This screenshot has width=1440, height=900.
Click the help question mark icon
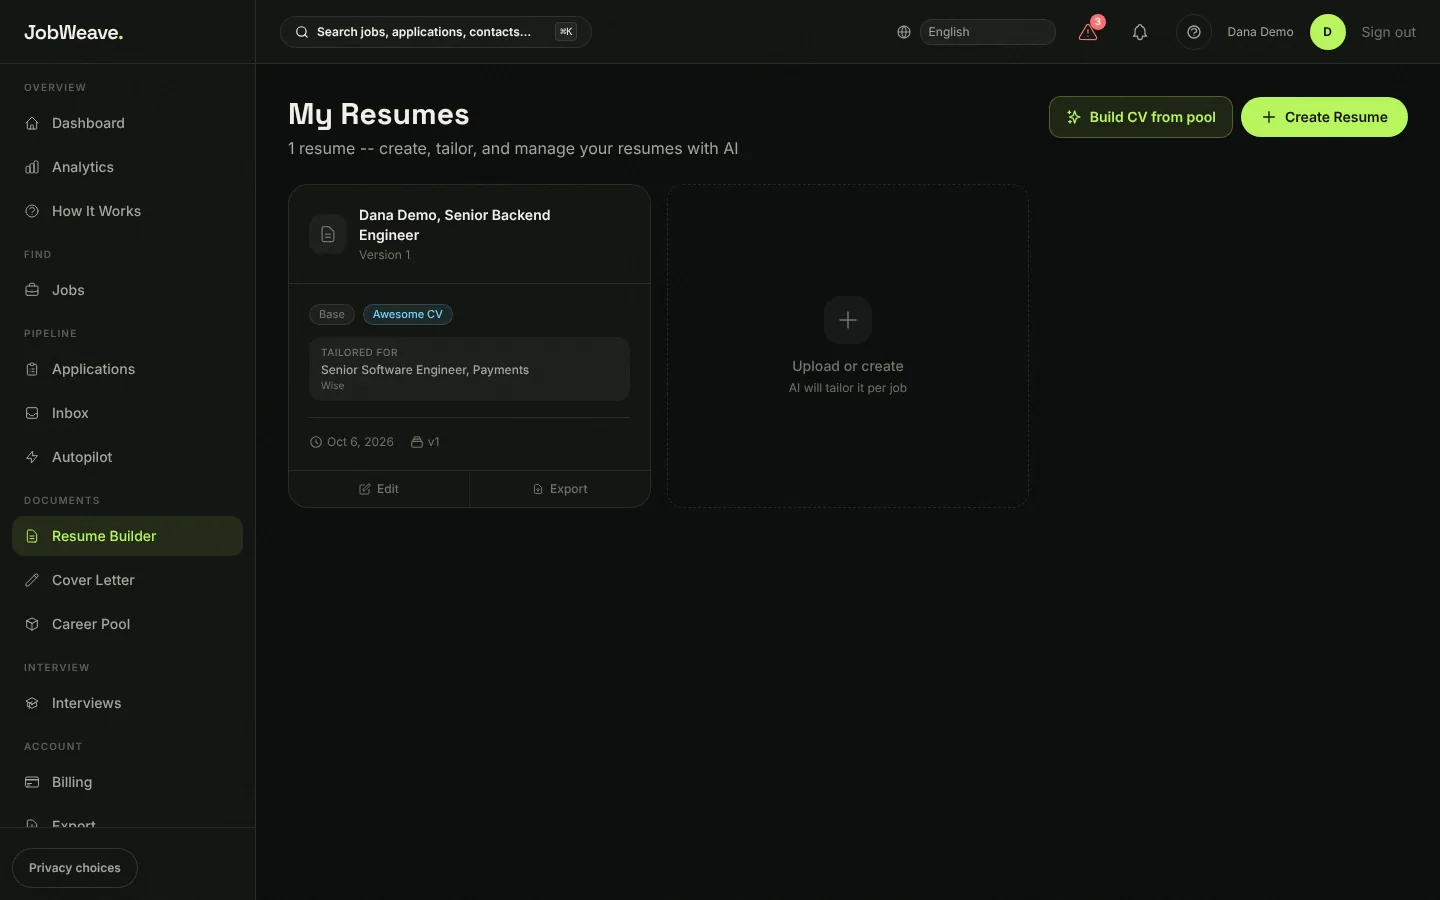coord(1193,32)
